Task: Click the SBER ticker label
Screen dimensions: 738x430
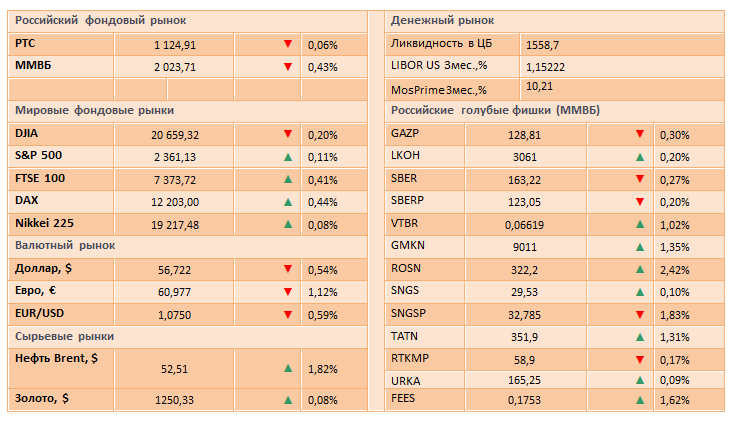Action: tap(406, 179)
